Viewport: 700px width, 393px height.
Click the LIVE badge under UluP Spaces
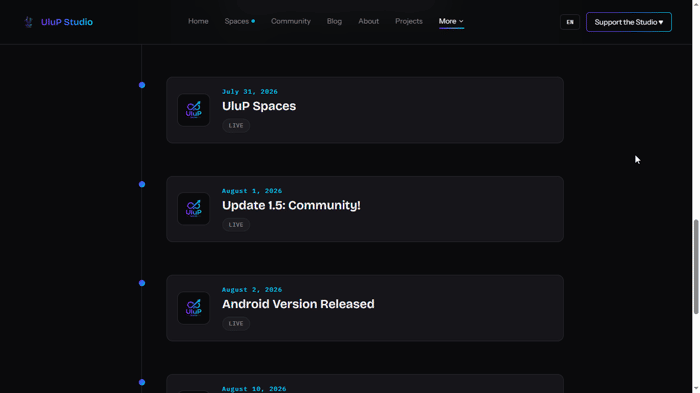coord(236,125)
